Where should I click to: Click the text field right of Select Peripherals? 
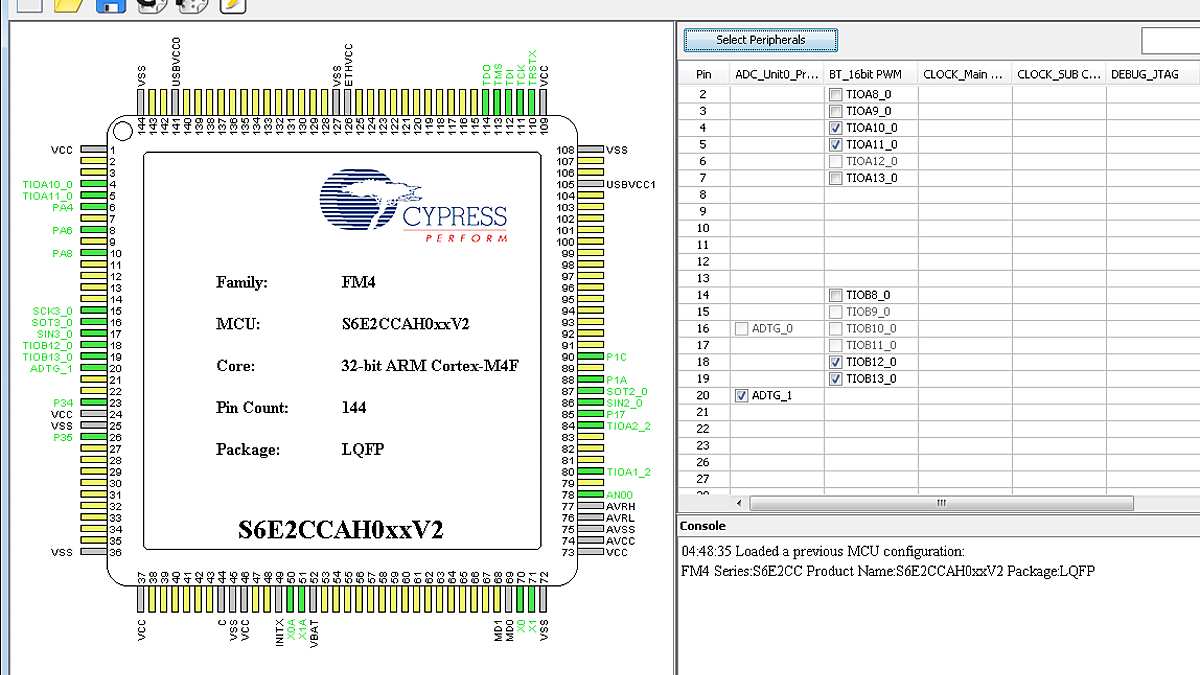[1170, 40]
